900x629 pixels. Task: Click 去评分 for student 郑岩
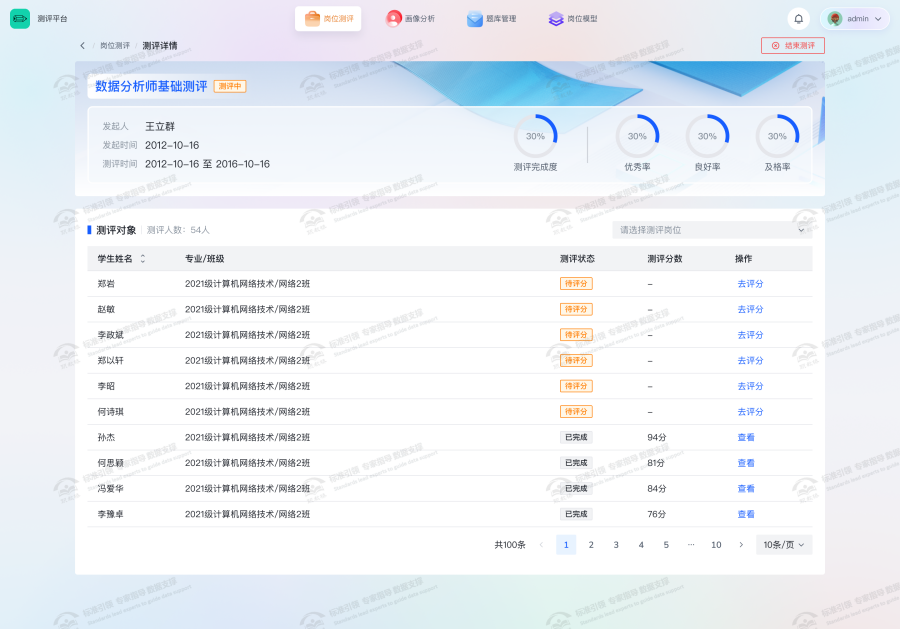click(750, 284)
